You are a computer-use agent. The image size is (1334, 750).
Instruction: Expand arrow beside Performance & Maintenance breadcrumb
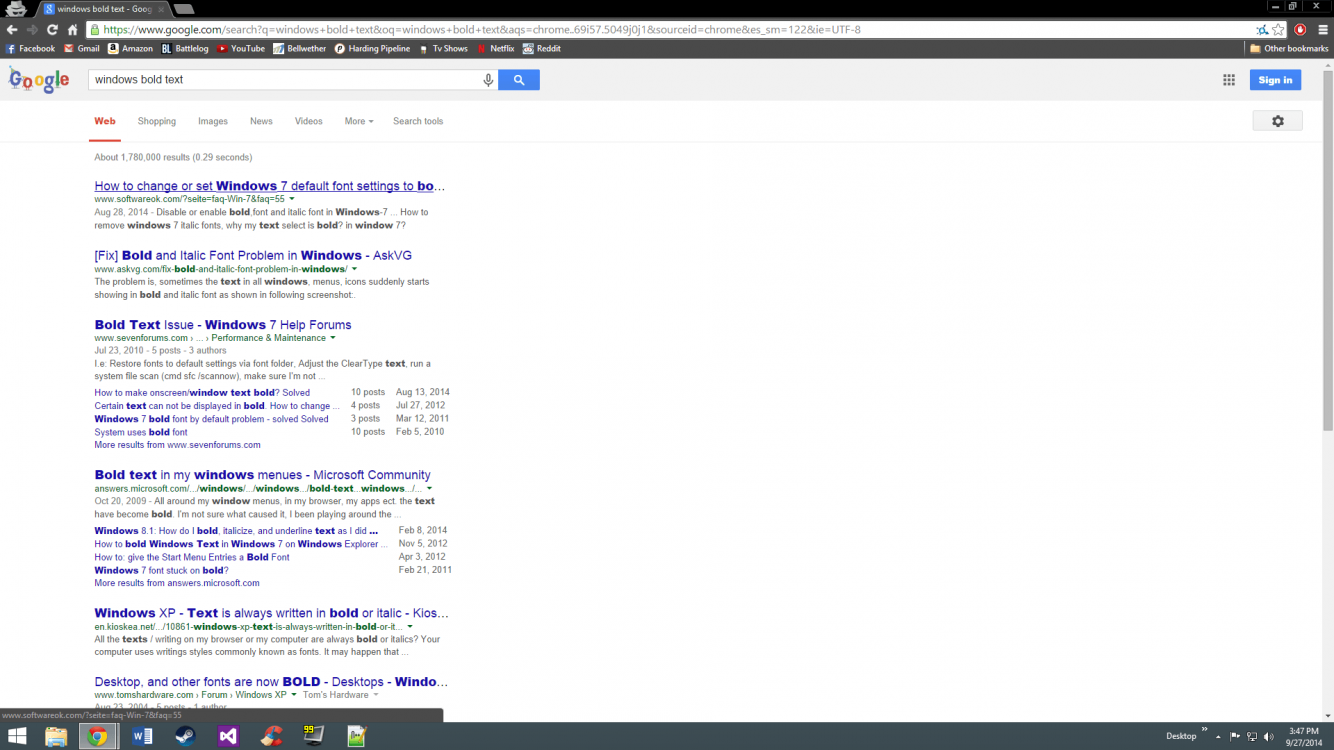tap(333, 338)
